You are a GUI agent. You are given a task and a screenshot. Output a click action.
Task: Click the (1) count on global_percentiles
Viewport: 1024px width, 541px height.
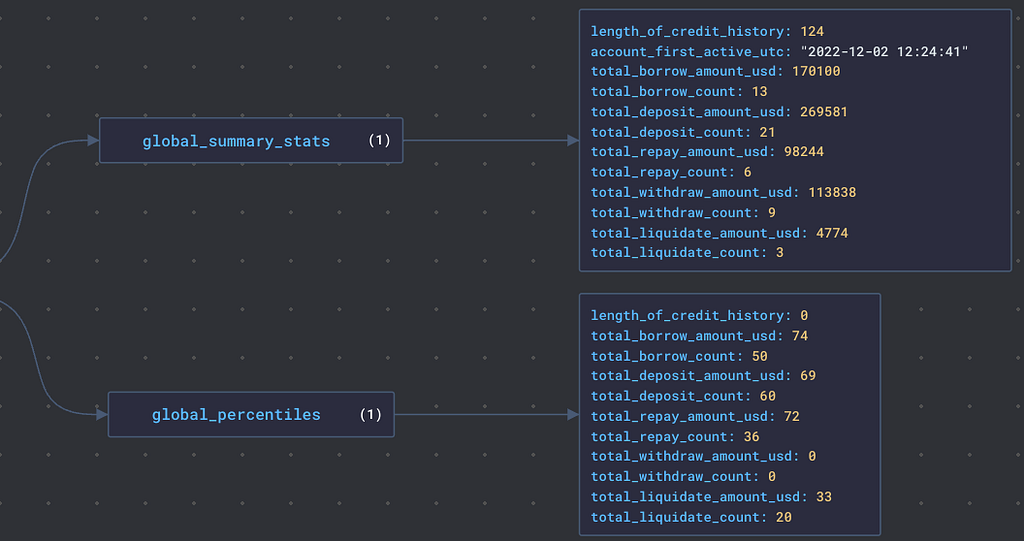point(371,414)
